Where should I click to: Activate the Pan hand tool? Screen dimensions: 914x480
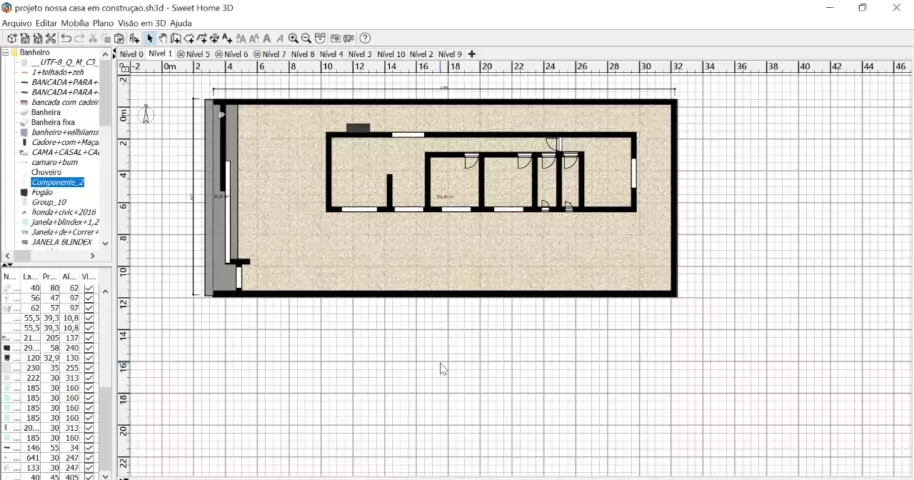pyautogui.click(x=162, y=38)
